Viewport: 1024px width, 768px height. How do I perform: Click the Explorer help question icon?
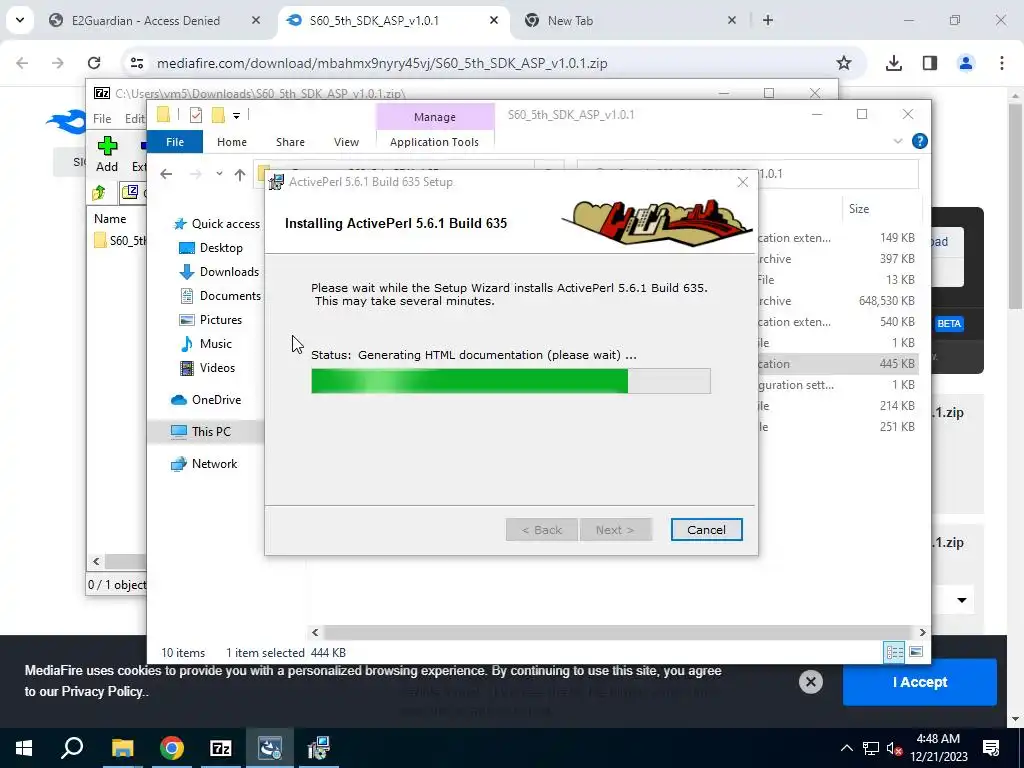(920, 141)
